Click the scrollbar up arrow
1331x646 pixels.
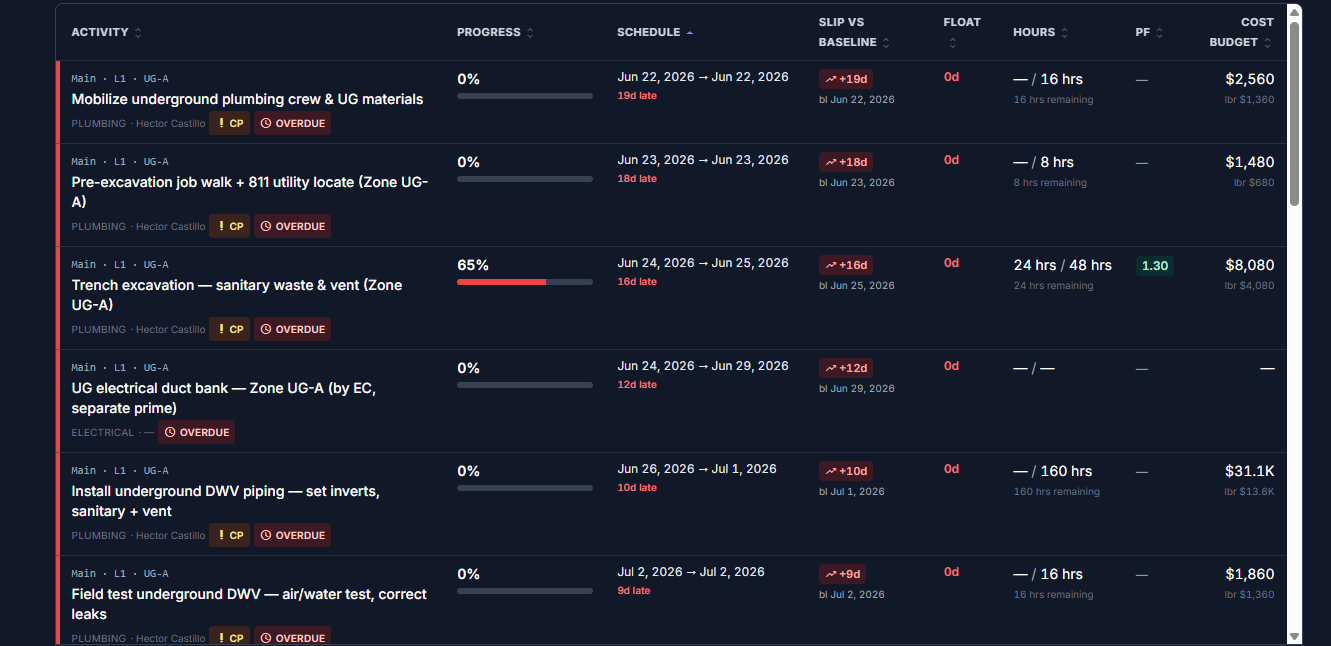click(1294, 12)
